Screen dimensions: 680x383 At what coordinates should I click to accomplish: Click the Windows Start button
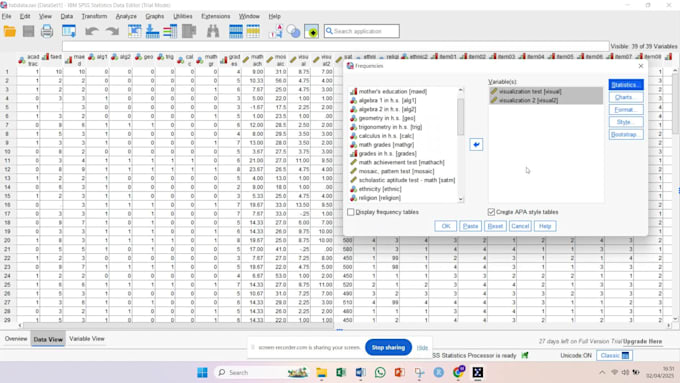pyautogui.click(x=202, y=372)
